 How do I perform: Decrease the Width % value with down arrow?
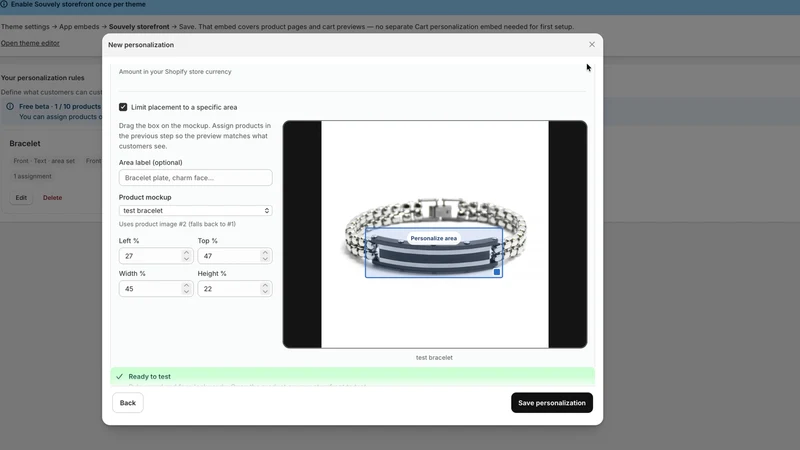[186, 292]
